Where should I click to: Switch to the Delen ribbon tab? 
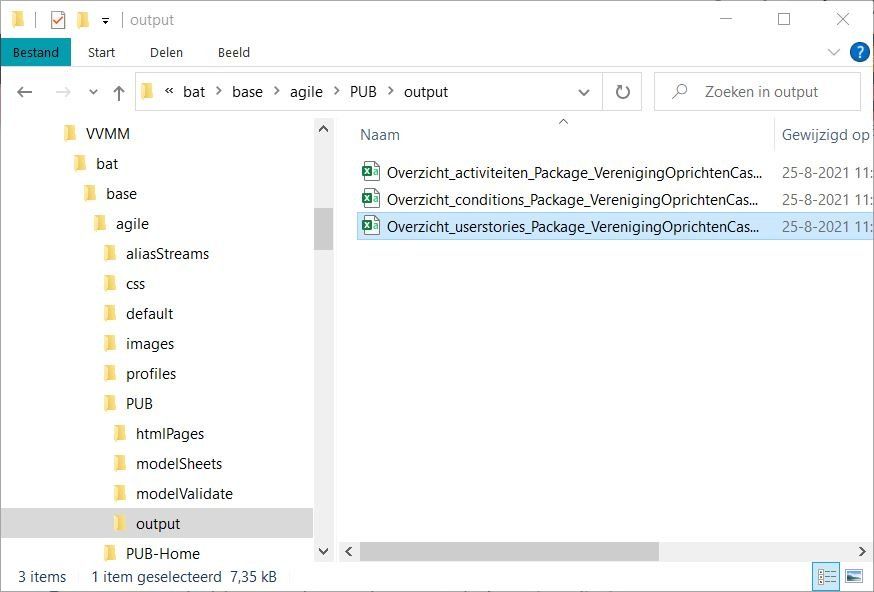(166, 52)
